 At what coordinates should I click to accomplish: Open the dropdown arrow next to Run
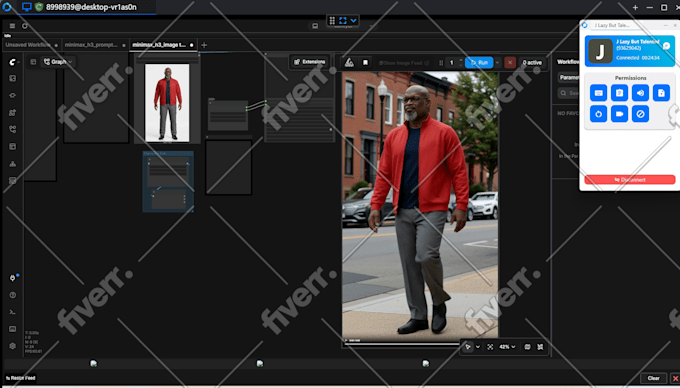point(497,63)
